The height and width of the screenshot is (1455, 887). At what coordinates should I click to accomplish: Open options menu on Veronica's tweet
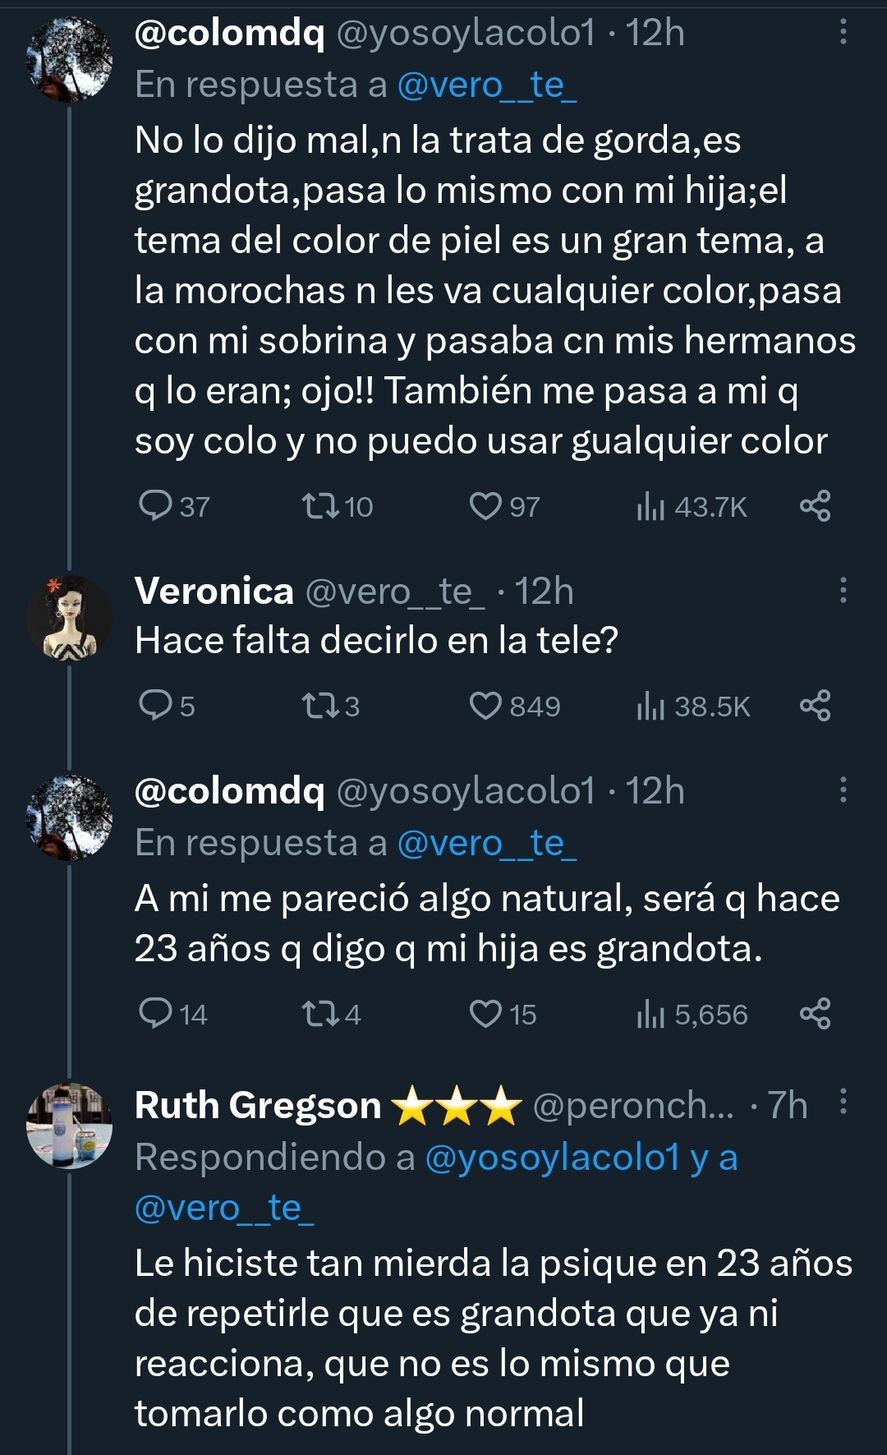pyautogui.click(x=843, y=590)
